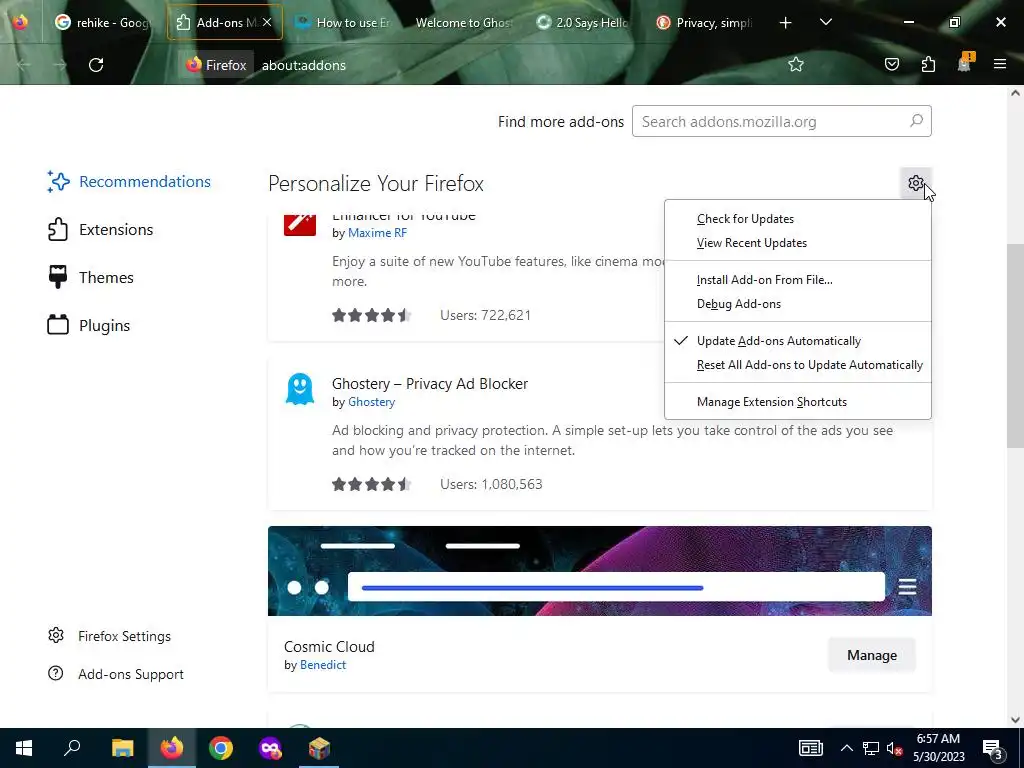The height and width of the screenshot is (768, 1024).
Task: Click the scrollbar down arrow
Action: pyautogui.click(x=1015, y=720)
